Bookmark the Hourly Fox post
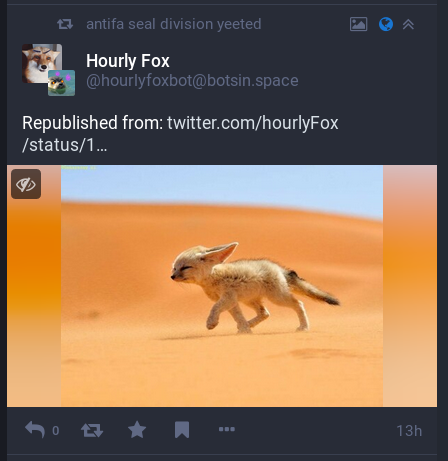Screen dimensions: 448x461 (x=182, y=430)
